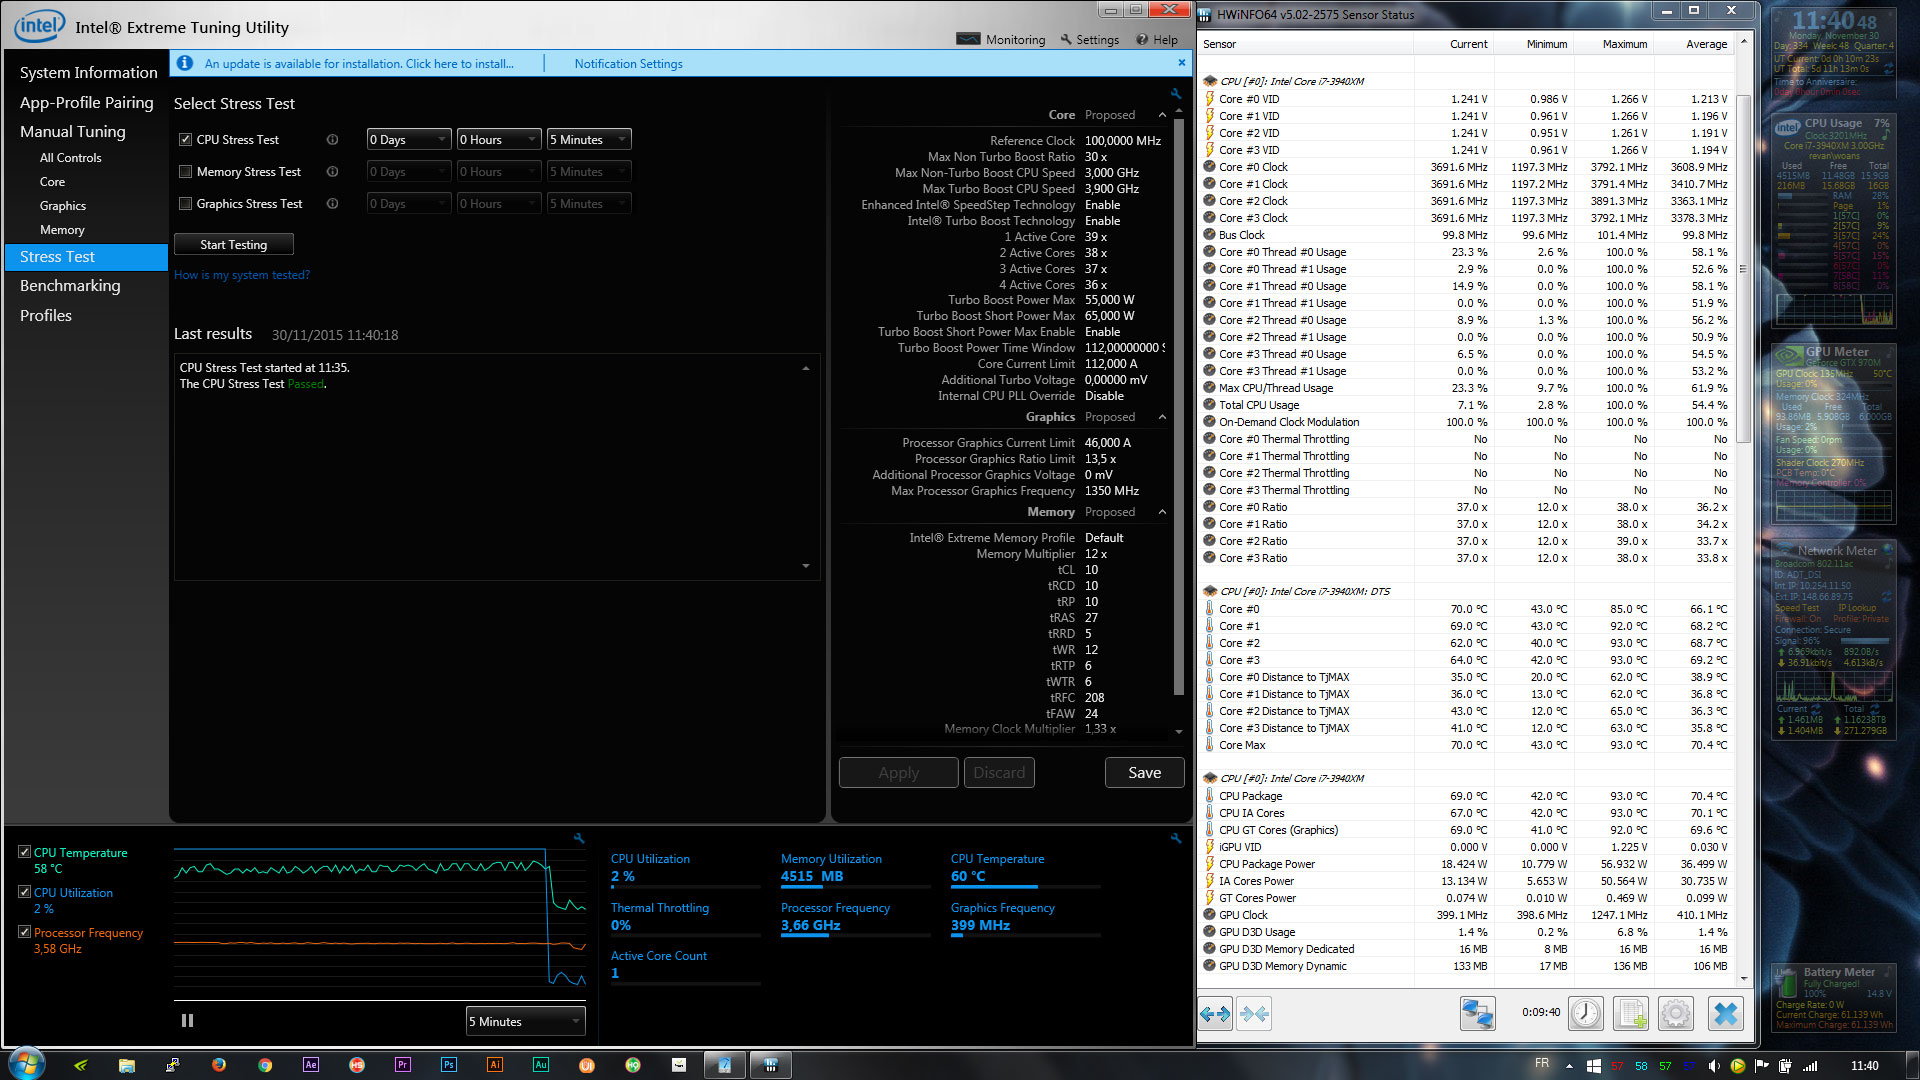The height and width of the screenshot is (1080, 1920).
Task: Click the update available install link
Action: [x=359, y=64]
